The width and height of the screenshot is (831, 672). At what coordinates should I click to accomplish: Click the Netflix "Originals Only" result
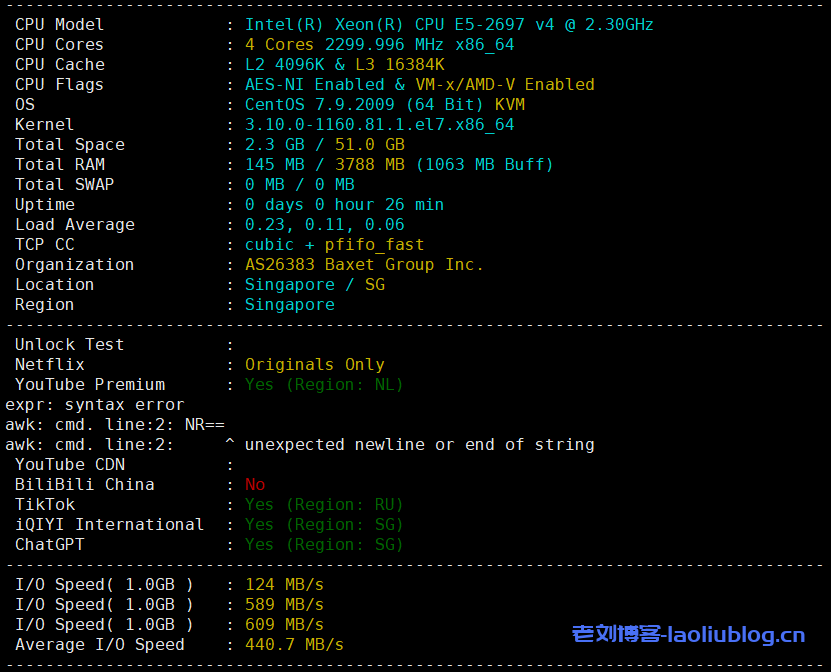pyautogui.click(x=314, y=364)
